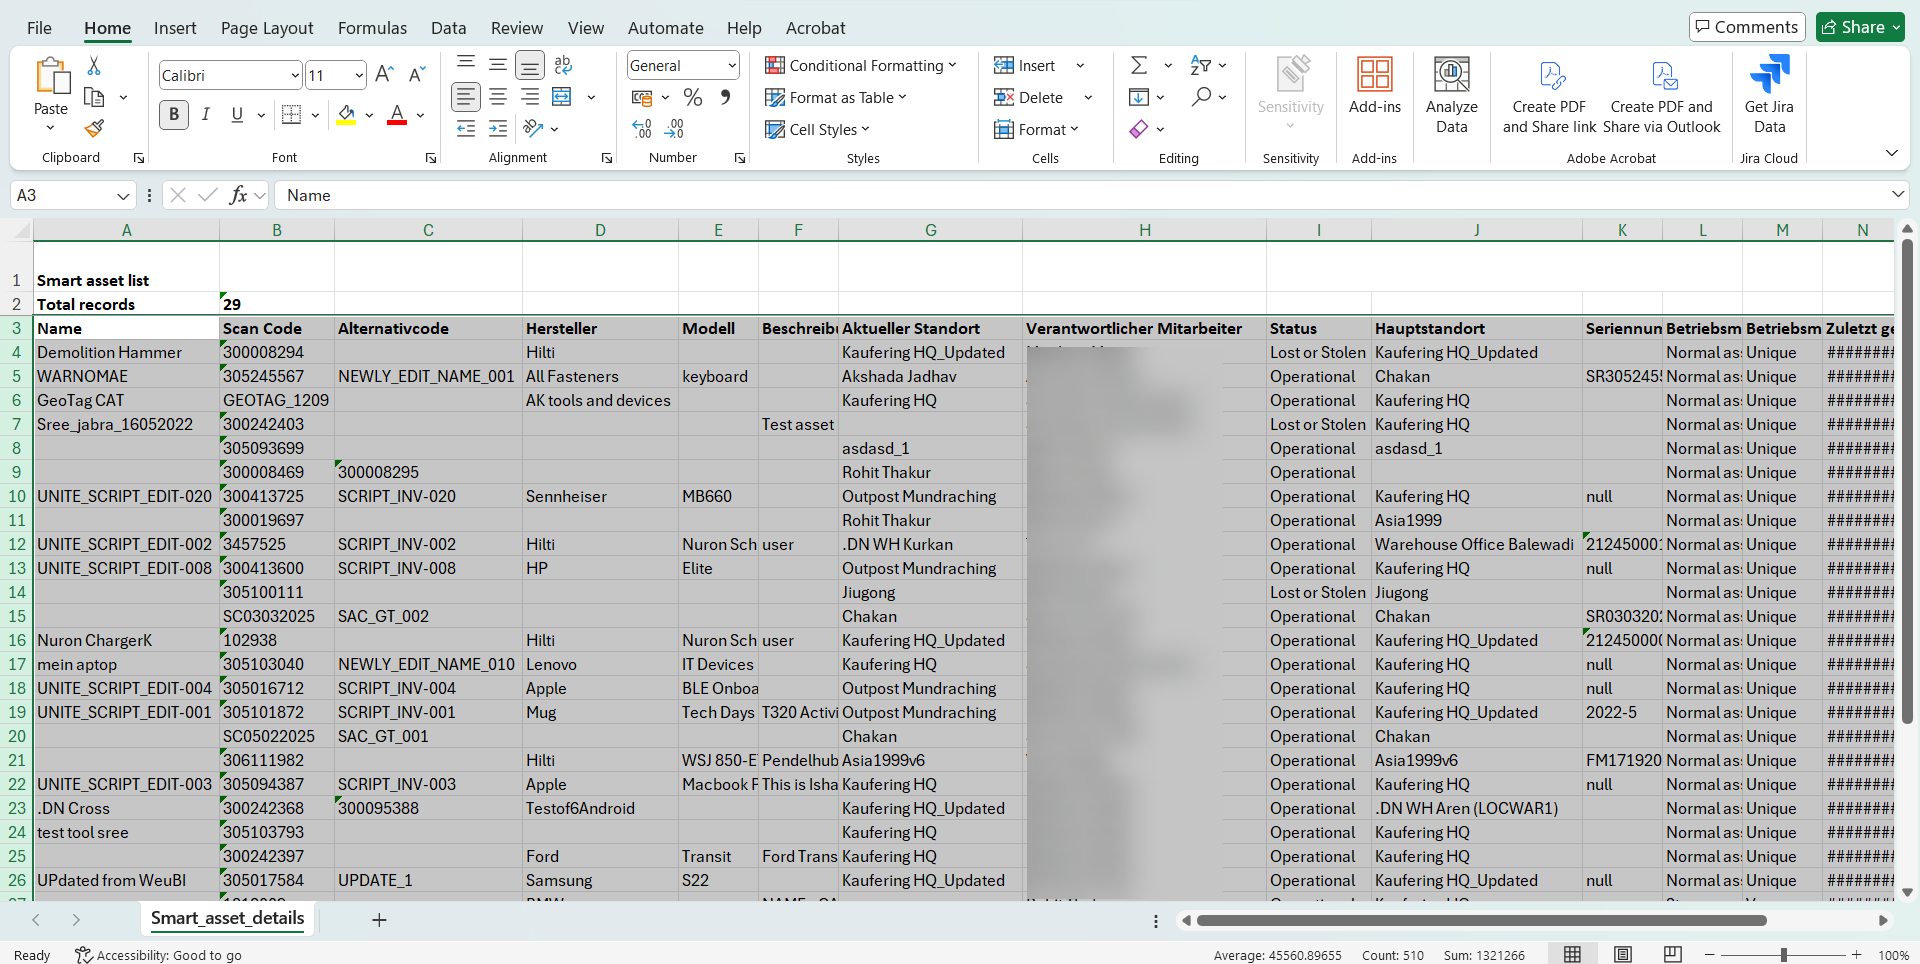Screen dimensions: 1920x964
Task: Apply the yellow Fill Color
Action: click(346, 115)
